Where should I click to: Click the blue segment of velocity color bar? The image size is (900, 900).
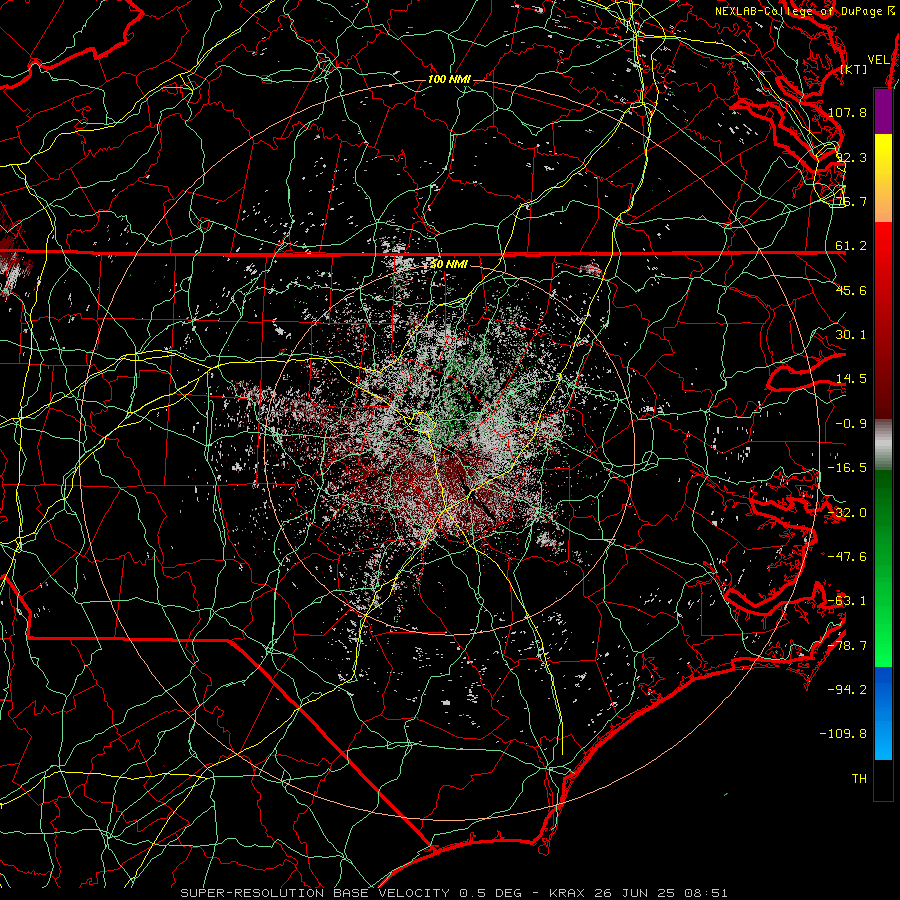pos(883,713)
